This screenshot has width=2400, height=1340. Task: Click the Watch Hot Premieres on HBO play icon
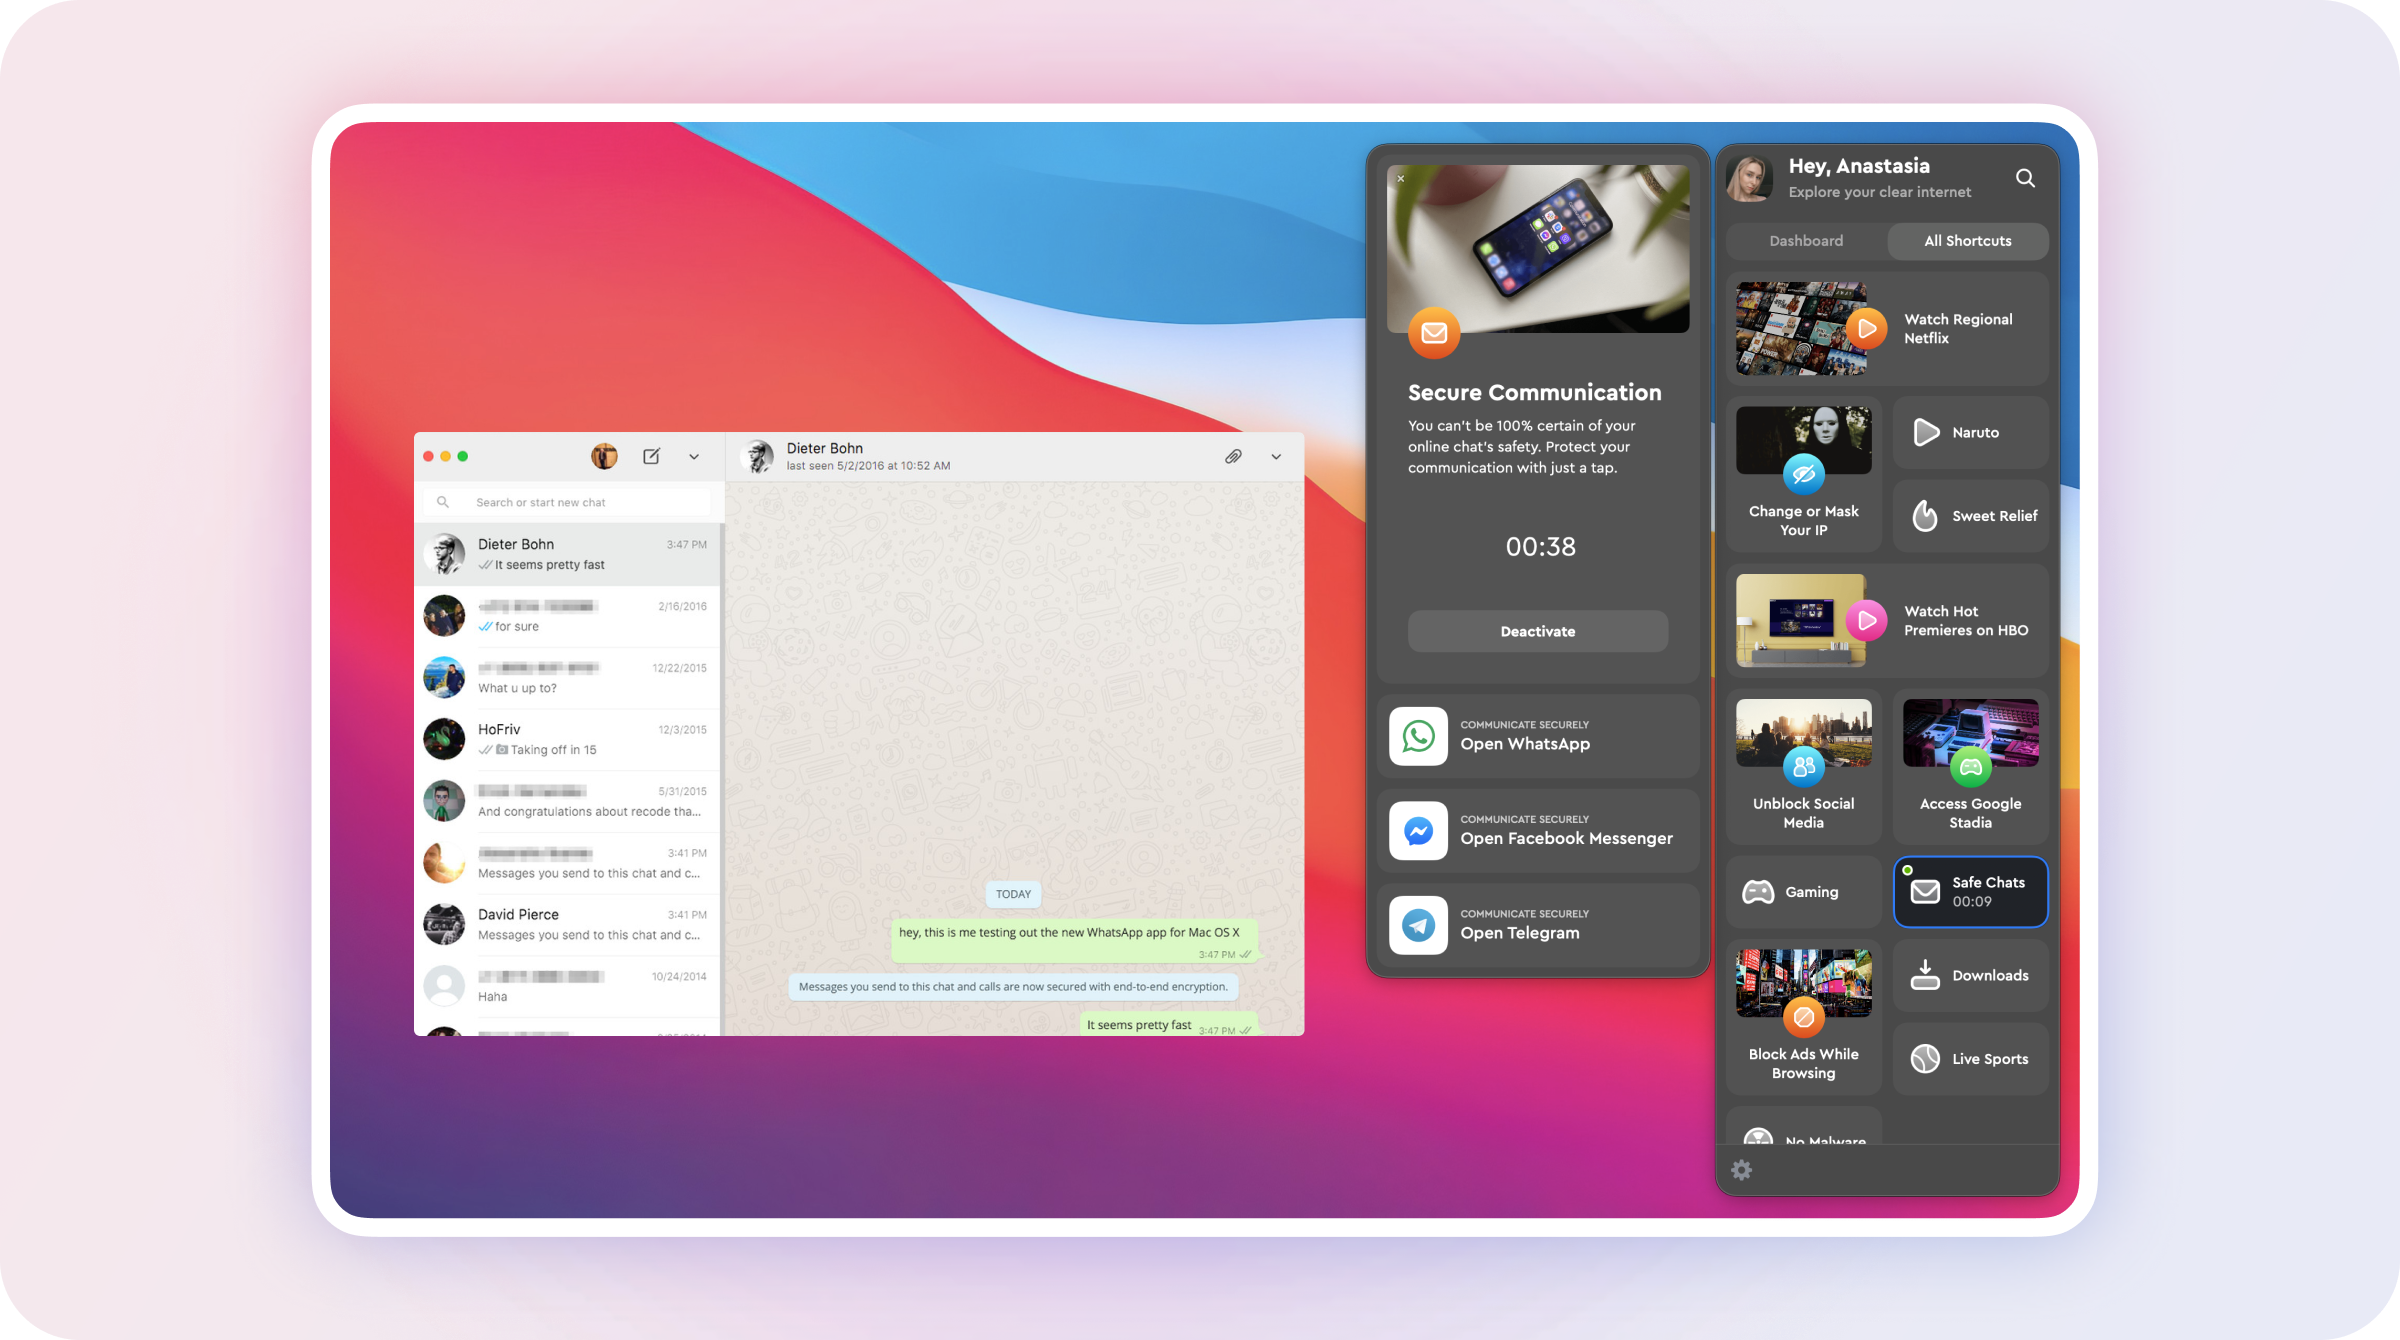click(x=1866, y=621)
